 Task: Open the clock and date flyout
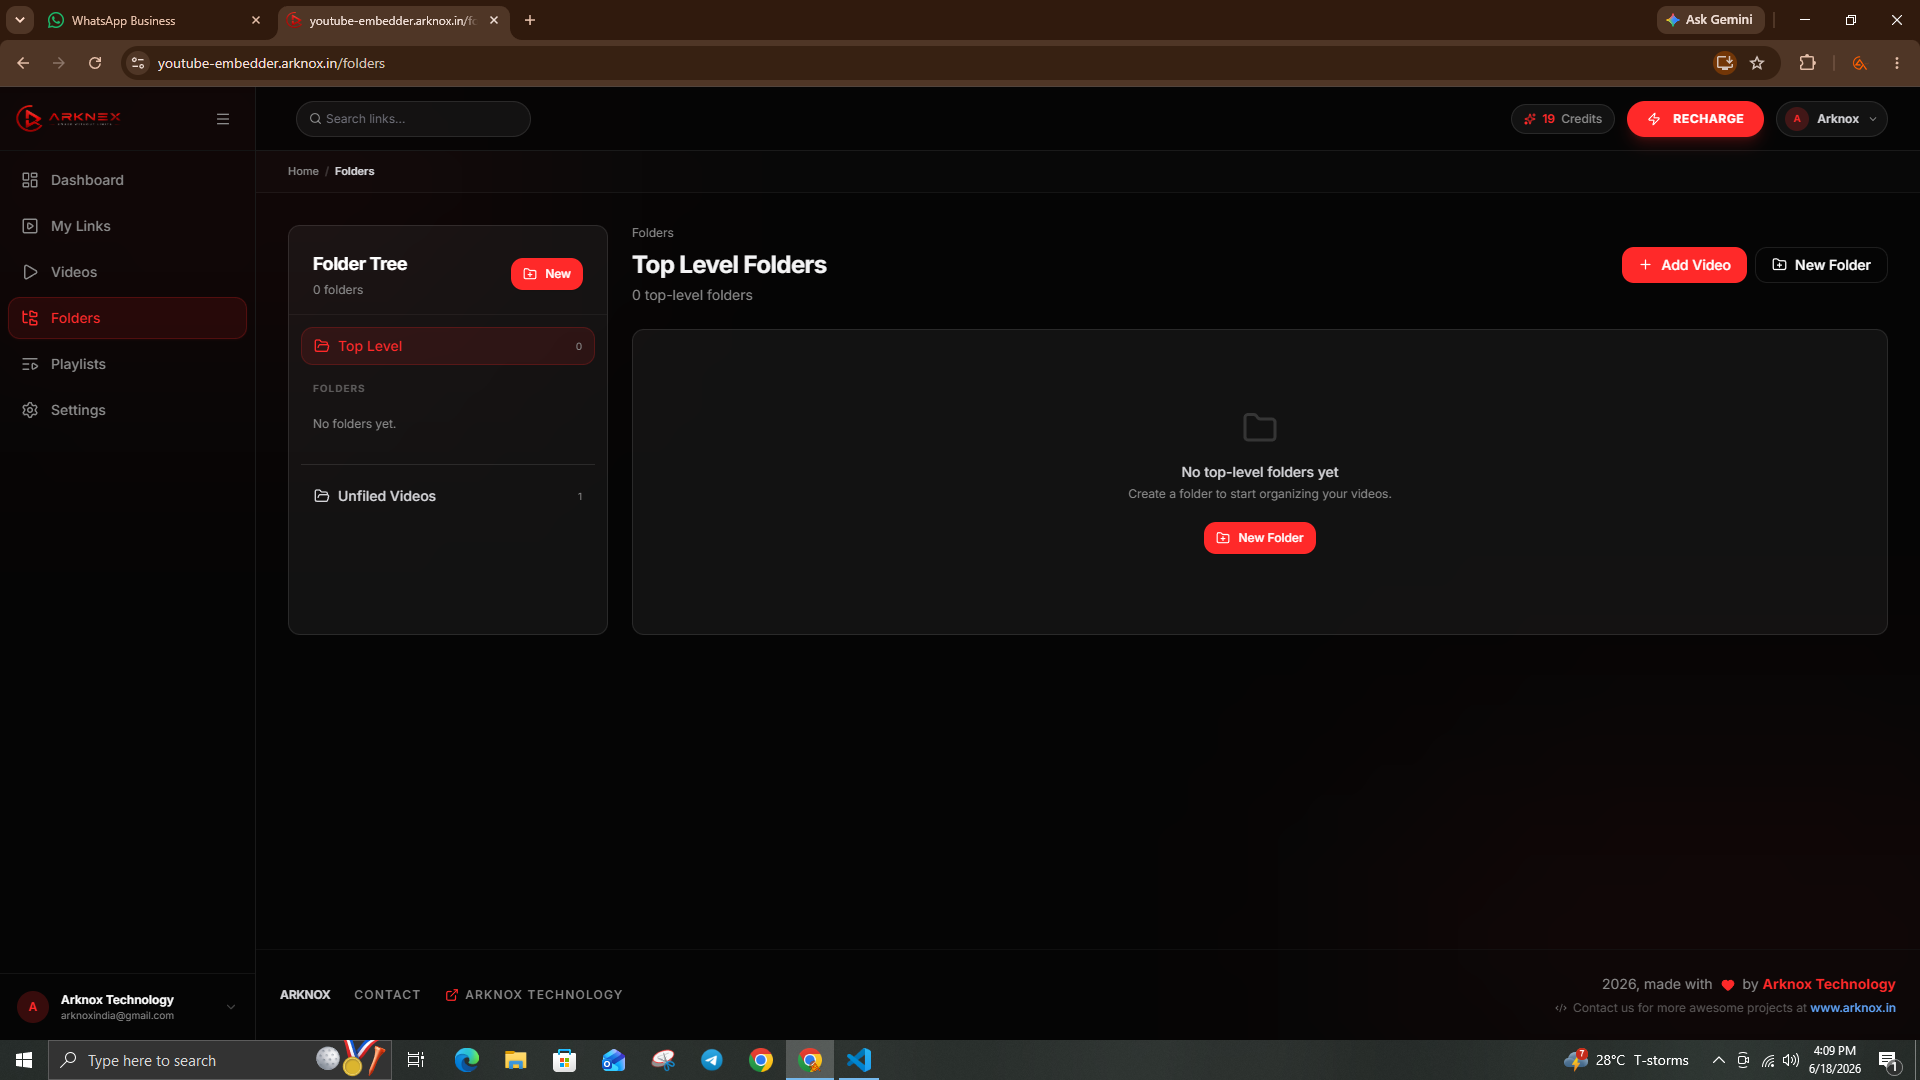[1834, 1060]
